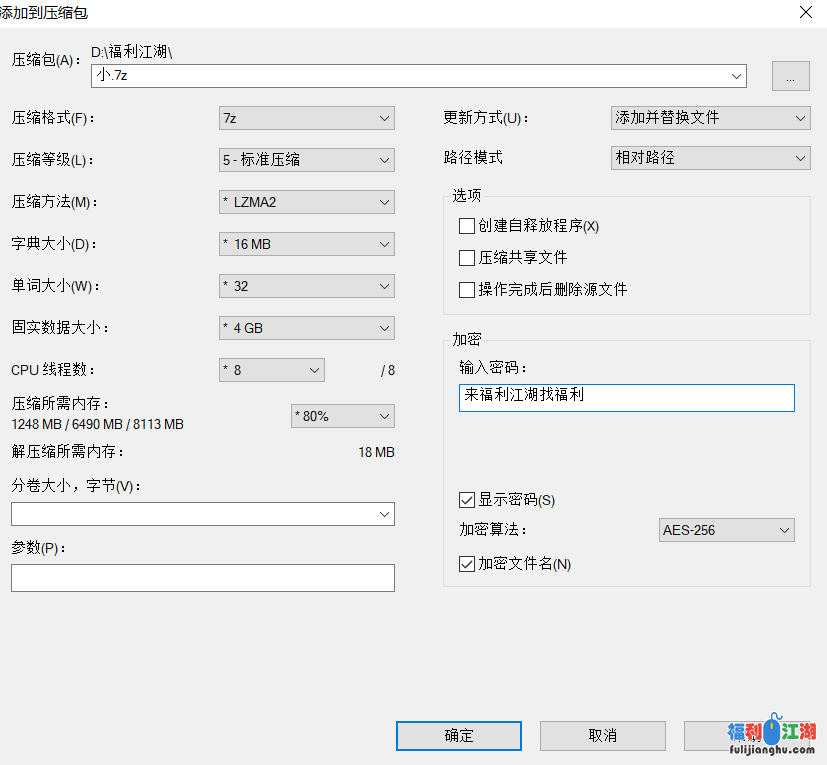827x765 pixels.
Task: Enable delete source files after compression
Action: (x=467, y=290)
